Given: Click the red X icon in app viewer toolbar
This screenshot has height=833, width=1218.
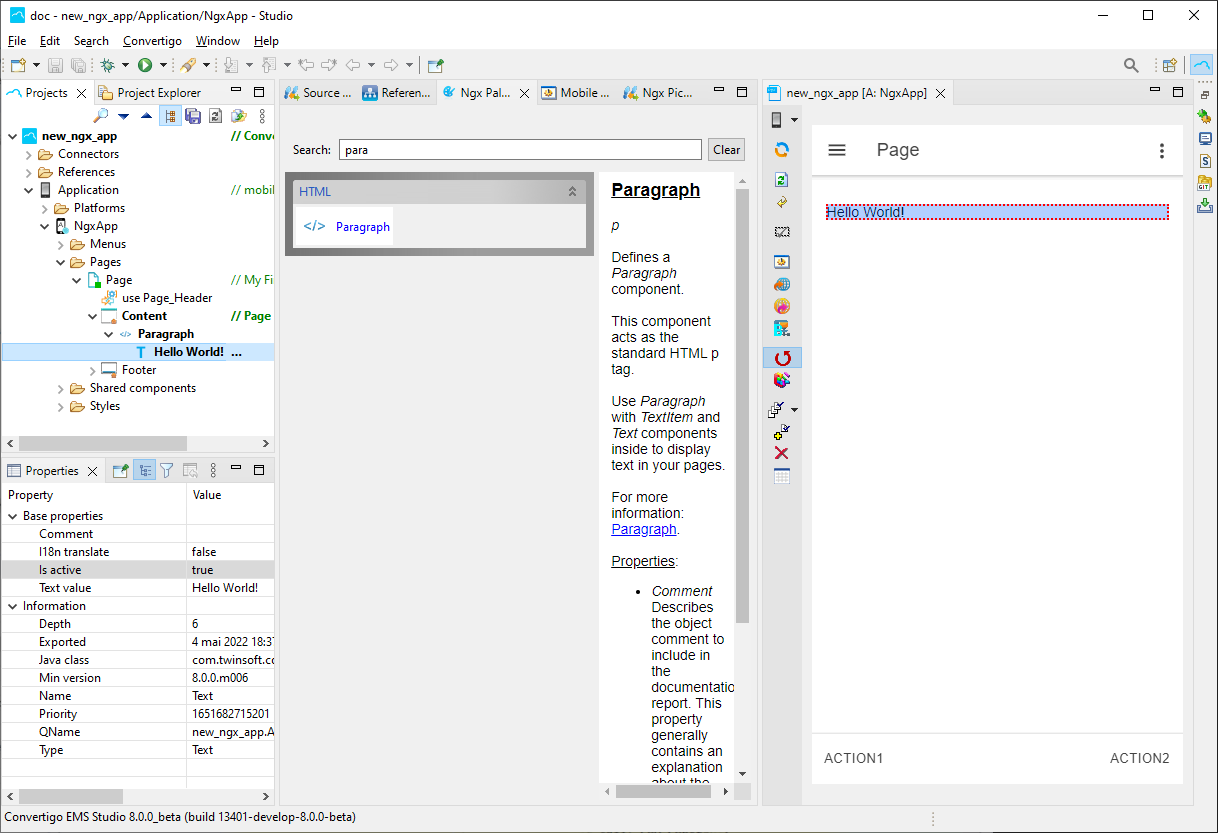Looking at the screenshot, I should pyautogui.click(x=782, y=454).
